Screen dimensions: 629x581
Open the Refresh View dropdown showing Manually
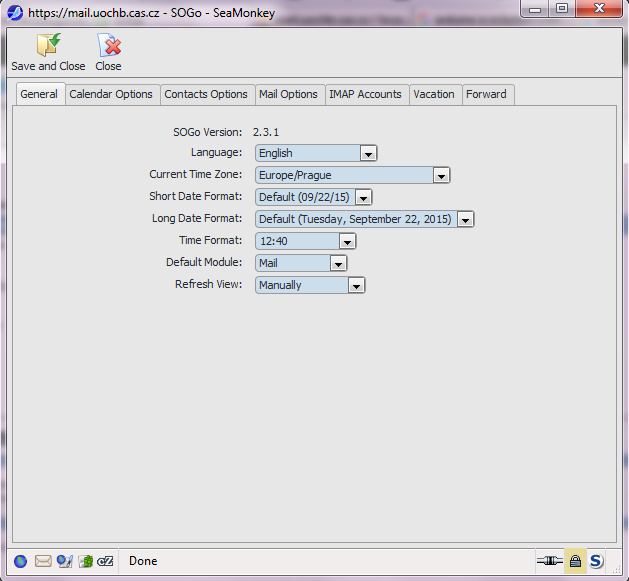310,285
